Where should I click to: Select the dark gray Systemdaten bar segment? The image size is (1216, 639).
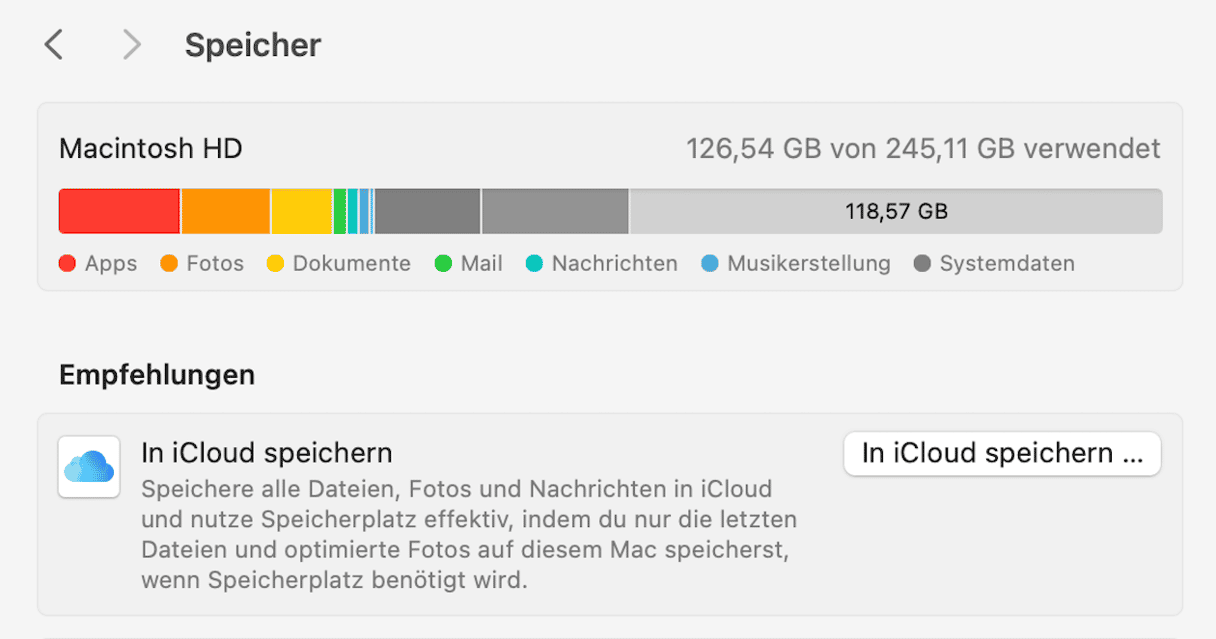click(x=427, y=211)
